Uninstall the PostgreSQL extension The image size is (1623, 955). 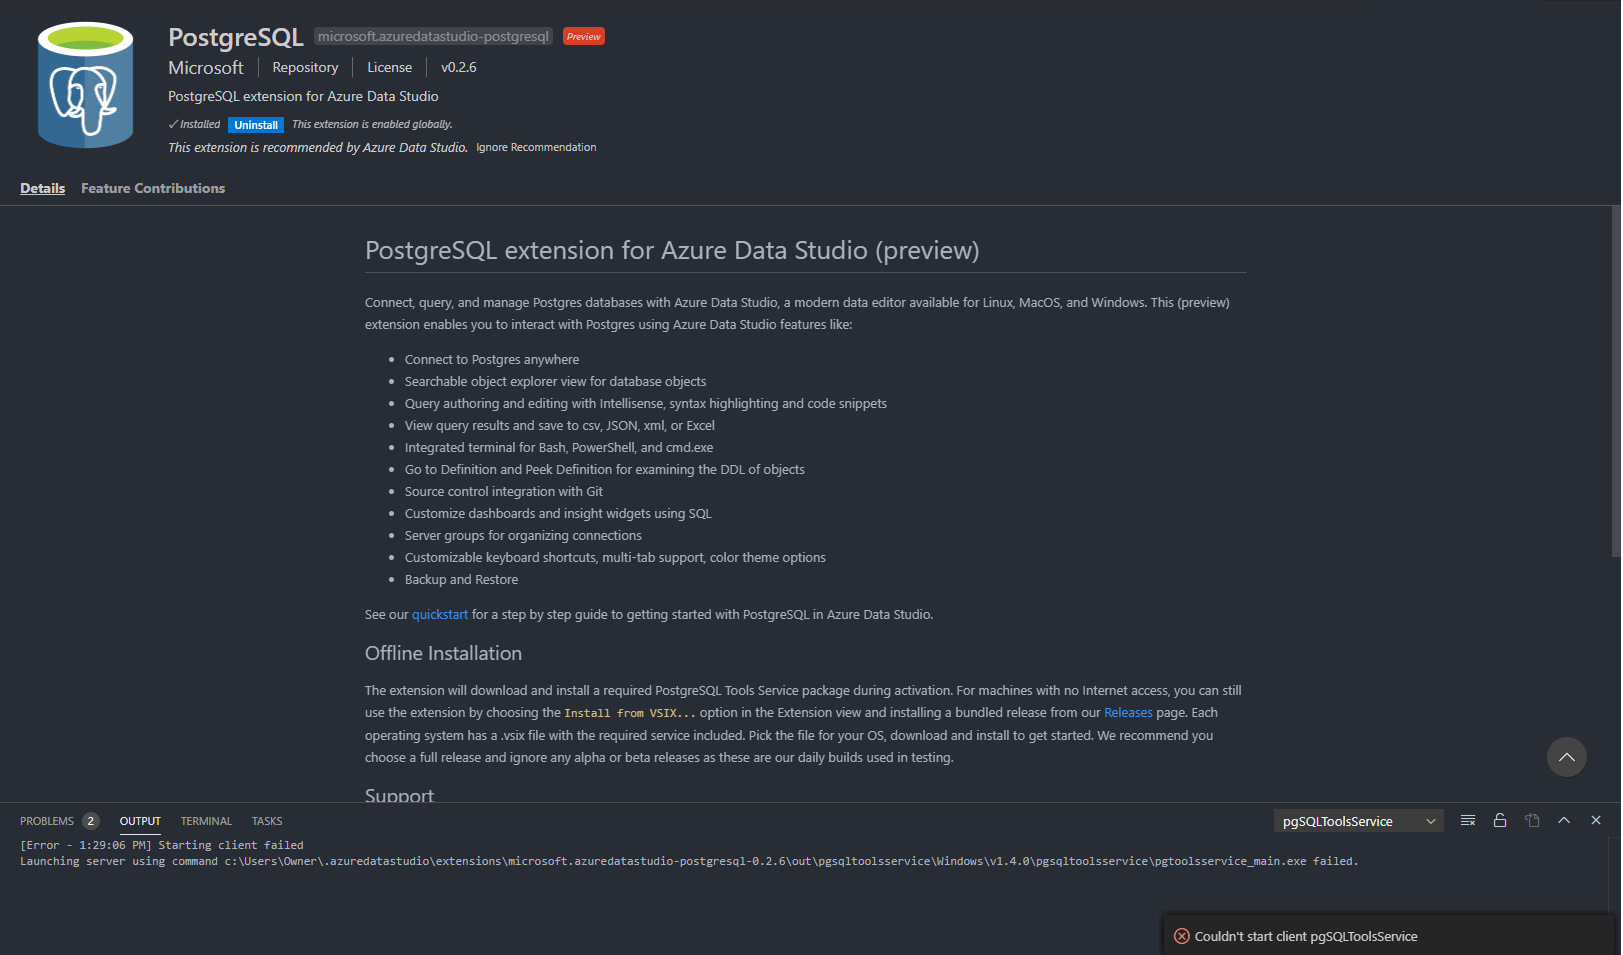pyautogui.click(x=255, y=124)
